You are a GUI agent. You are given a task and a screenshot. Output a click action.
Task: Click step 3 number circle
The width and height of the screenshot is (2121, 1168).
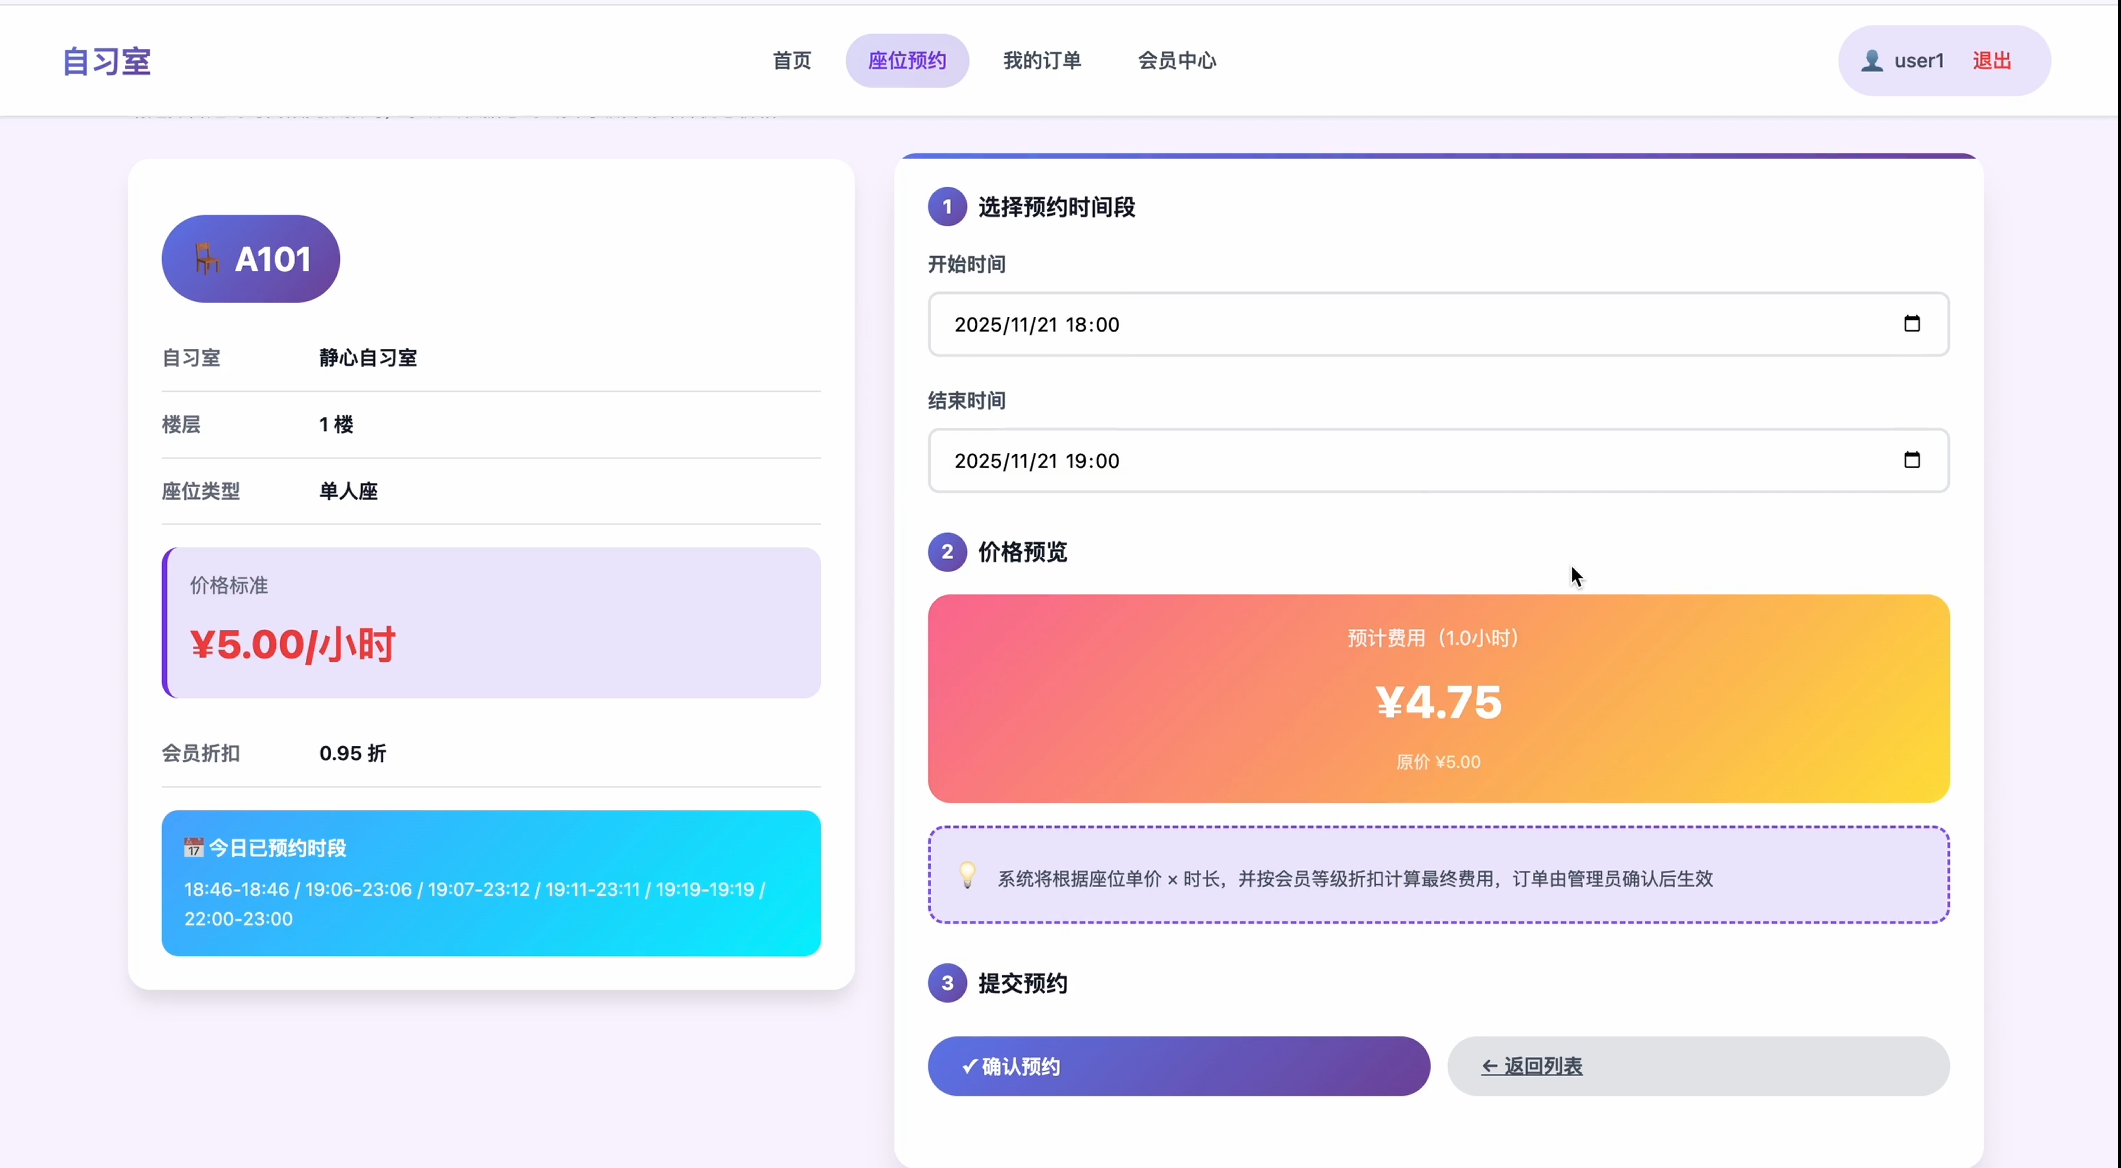pos(946,983)
